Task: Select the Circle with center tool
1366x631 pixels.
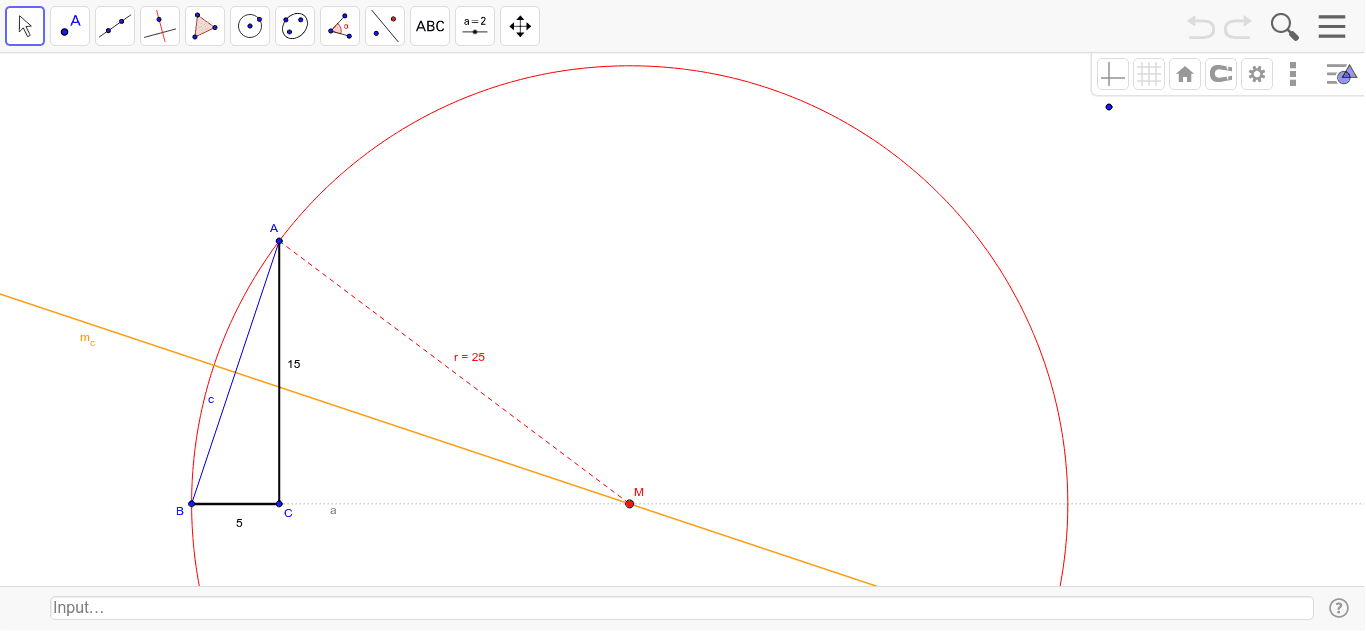Action: click(x=250, y=26)
